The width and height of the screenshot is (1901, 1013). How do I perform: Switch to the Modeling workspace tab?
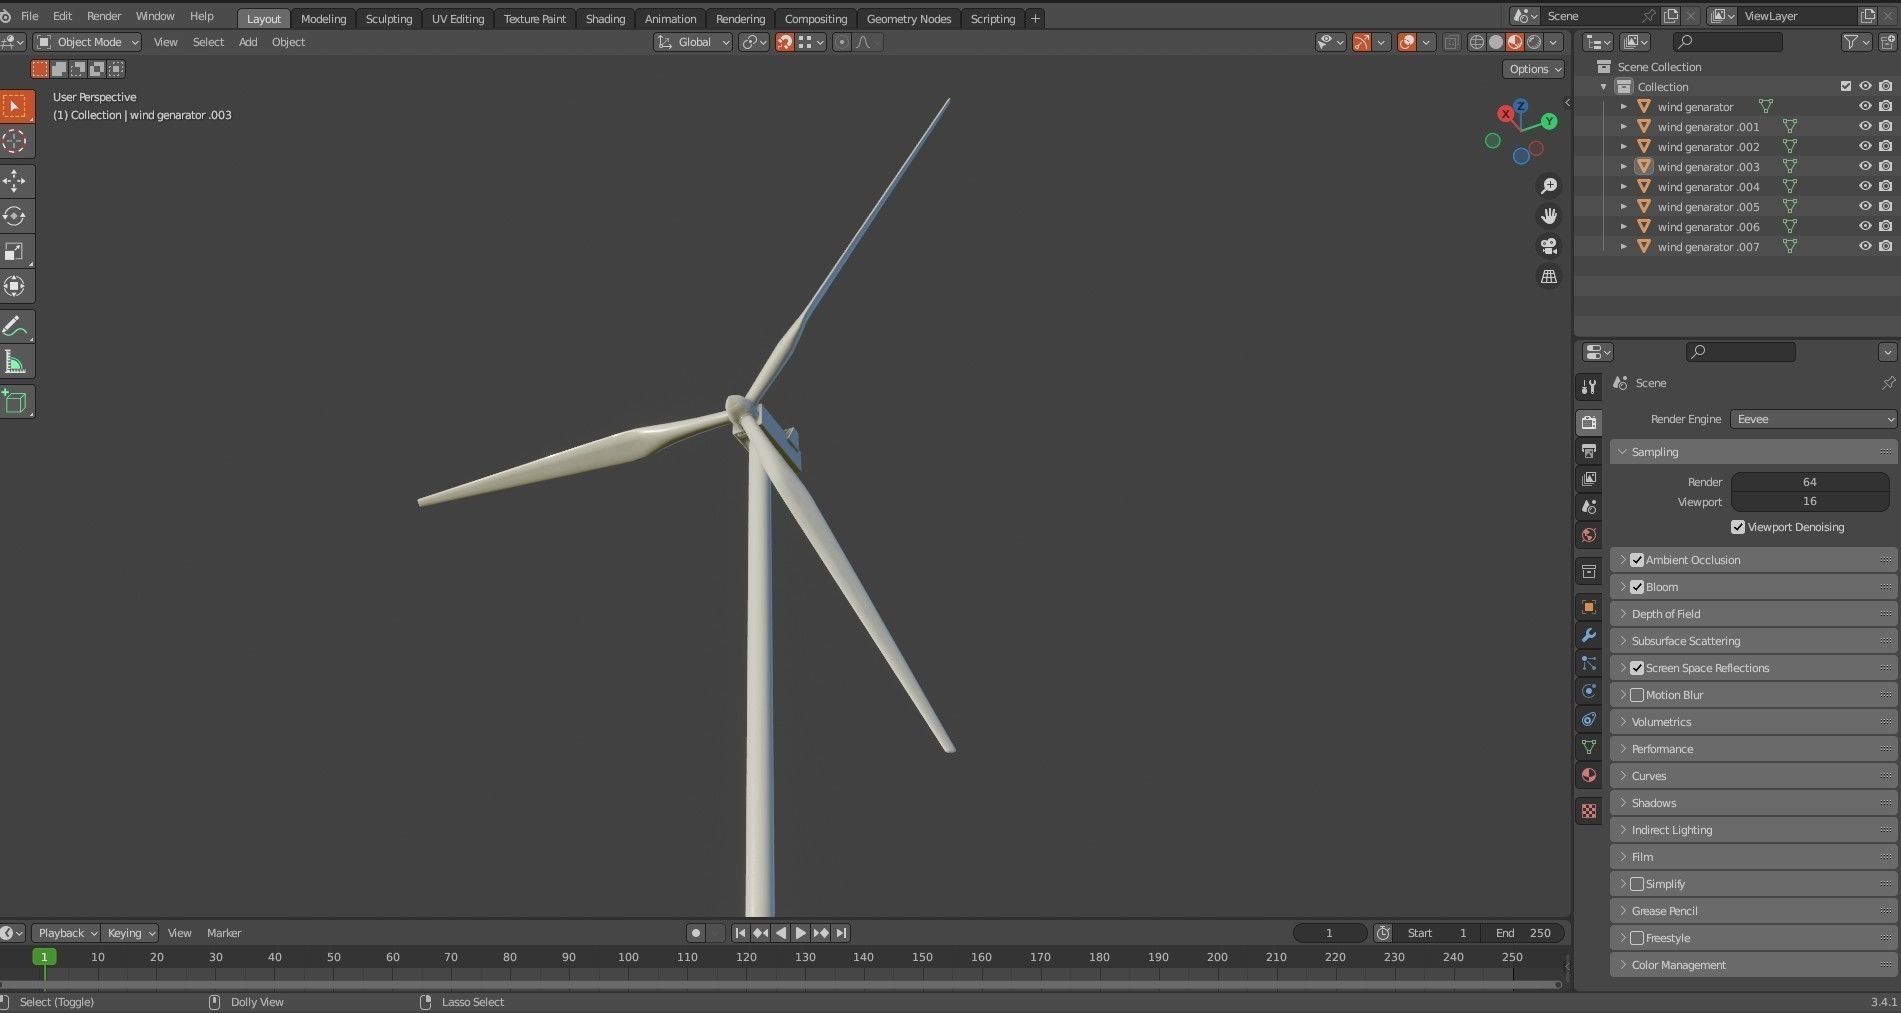(323, 19)
